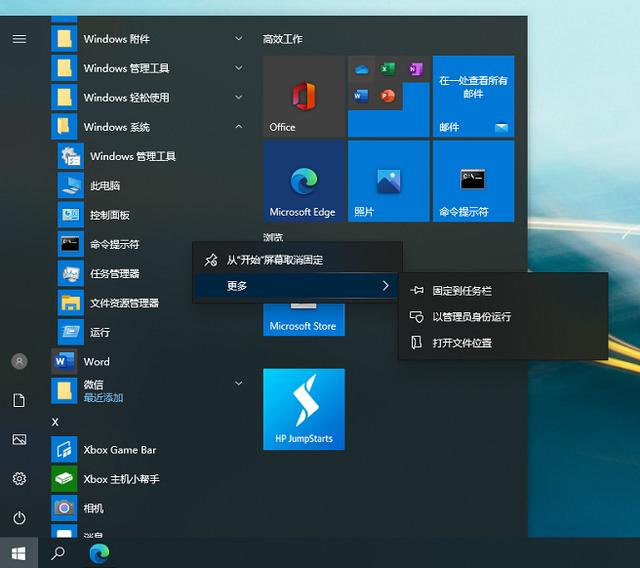The image size is (640, 568).
Task: Open OneDrive in the Office apps tile
Action: pos(361,70)
